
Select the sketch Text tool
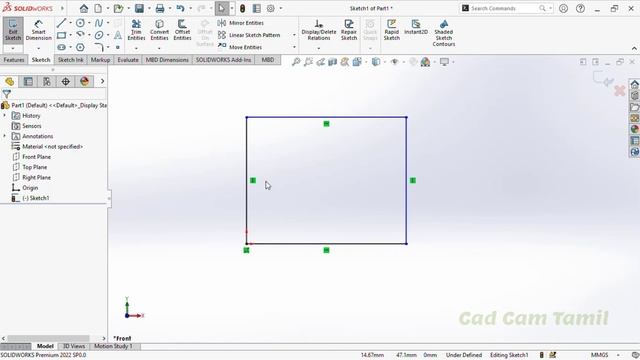click(x=118, y=35)
